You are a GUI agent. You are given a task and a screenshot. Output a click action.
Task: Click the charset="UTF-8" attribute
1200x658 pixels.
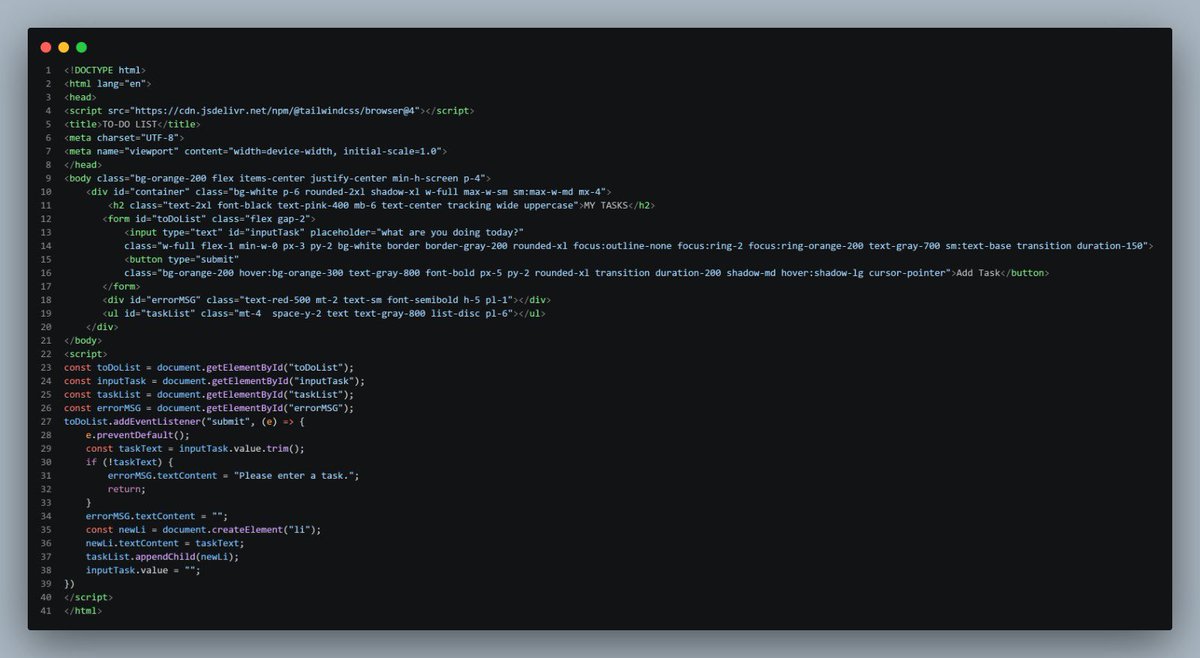tap(139, 137)
